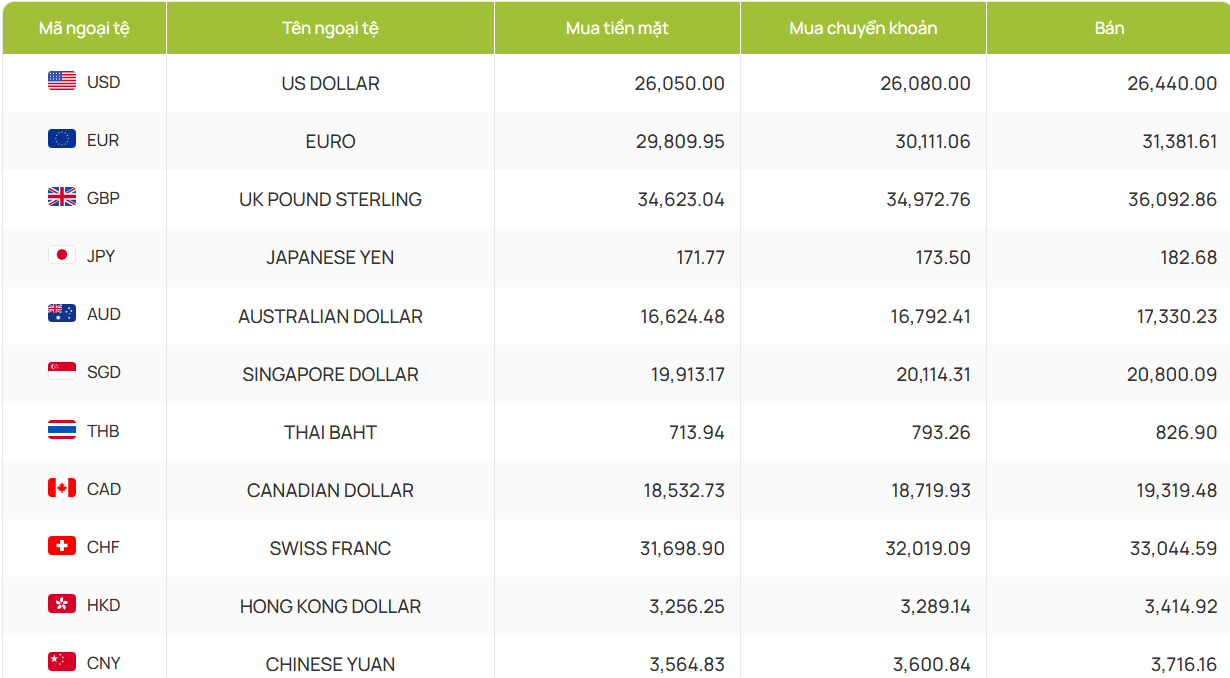
Task: Click the Singapore flag icon
Action: coord(62,371)
